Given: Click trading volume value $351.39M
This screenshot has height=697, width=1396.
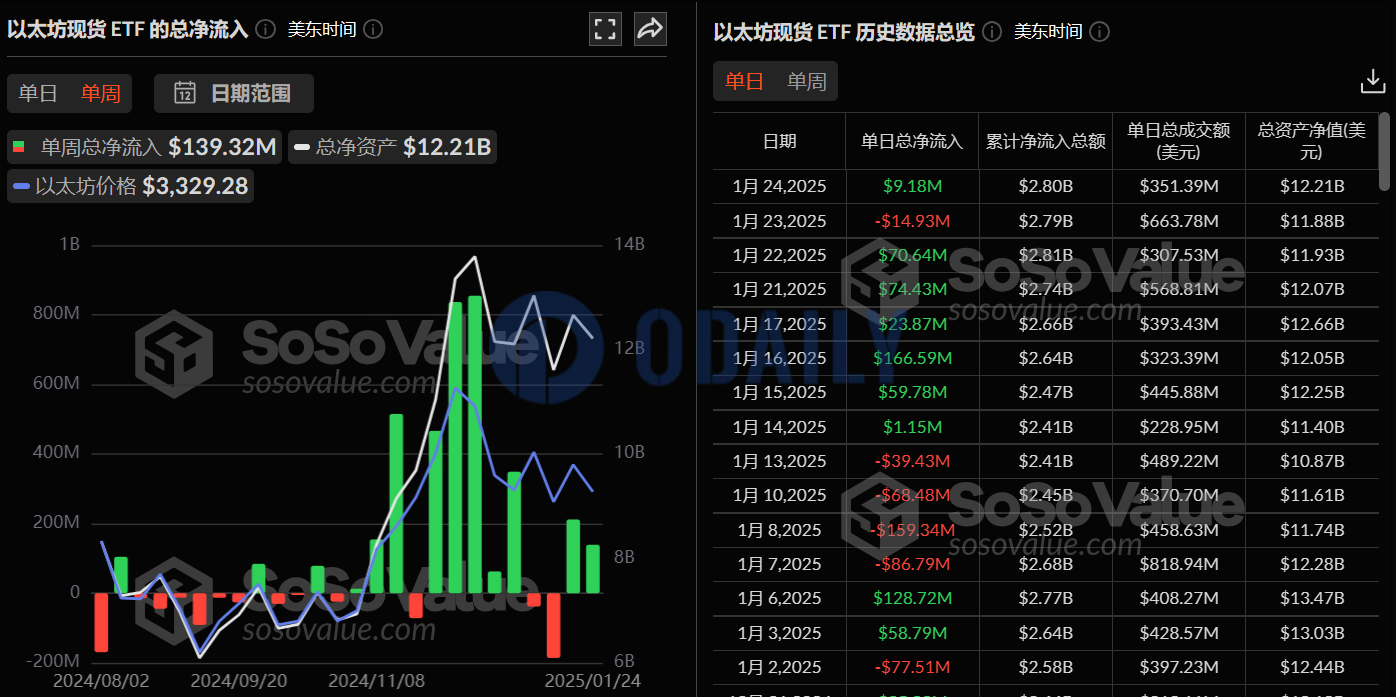Looking at the screenshot, I should [1179, 186].
